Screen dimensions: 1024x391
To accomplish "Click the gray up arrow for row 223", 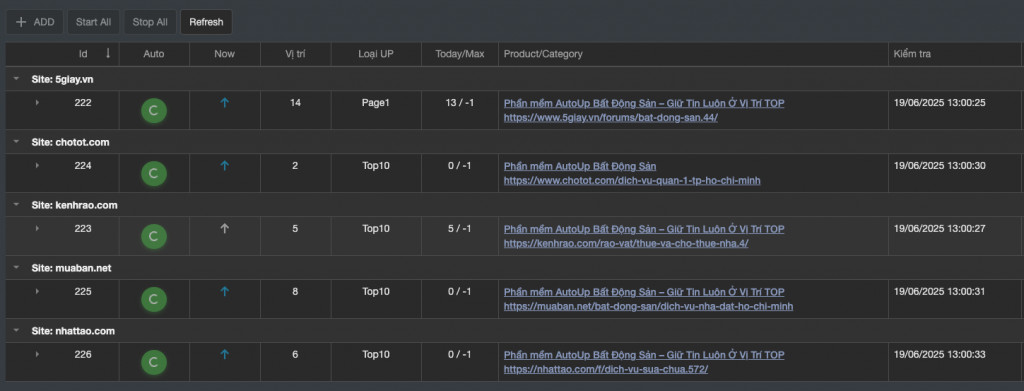I will pos(225,228).
